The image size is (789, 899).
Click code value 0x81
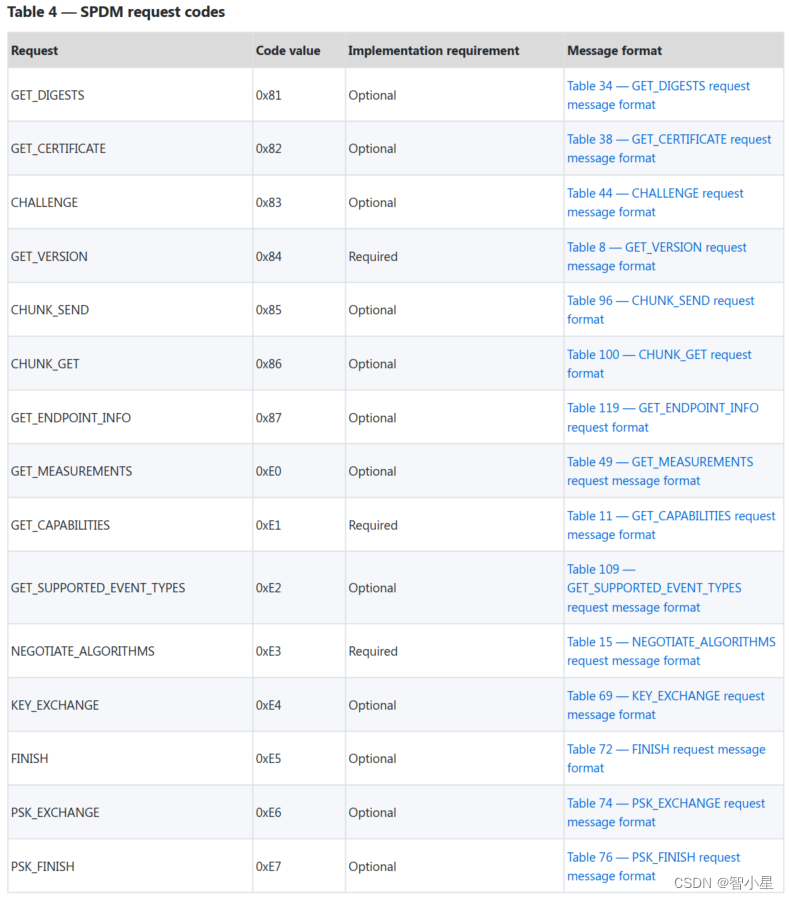[269, 95]
